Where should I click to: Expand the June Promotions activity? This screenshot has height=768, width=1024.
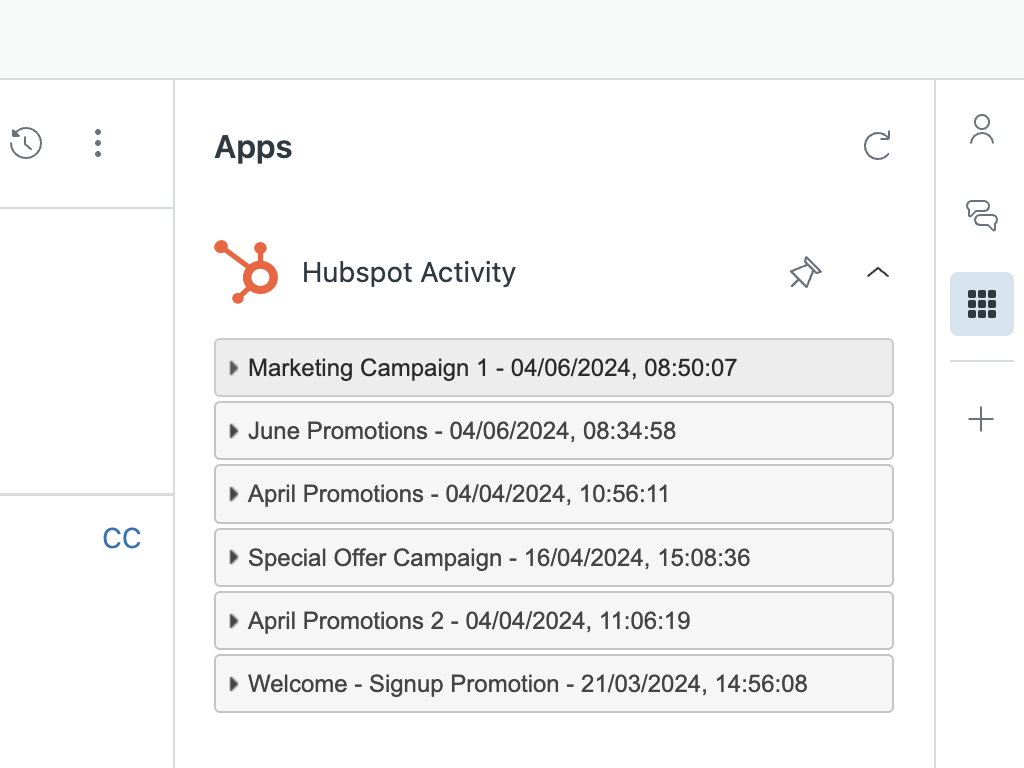tap(233, 431)
